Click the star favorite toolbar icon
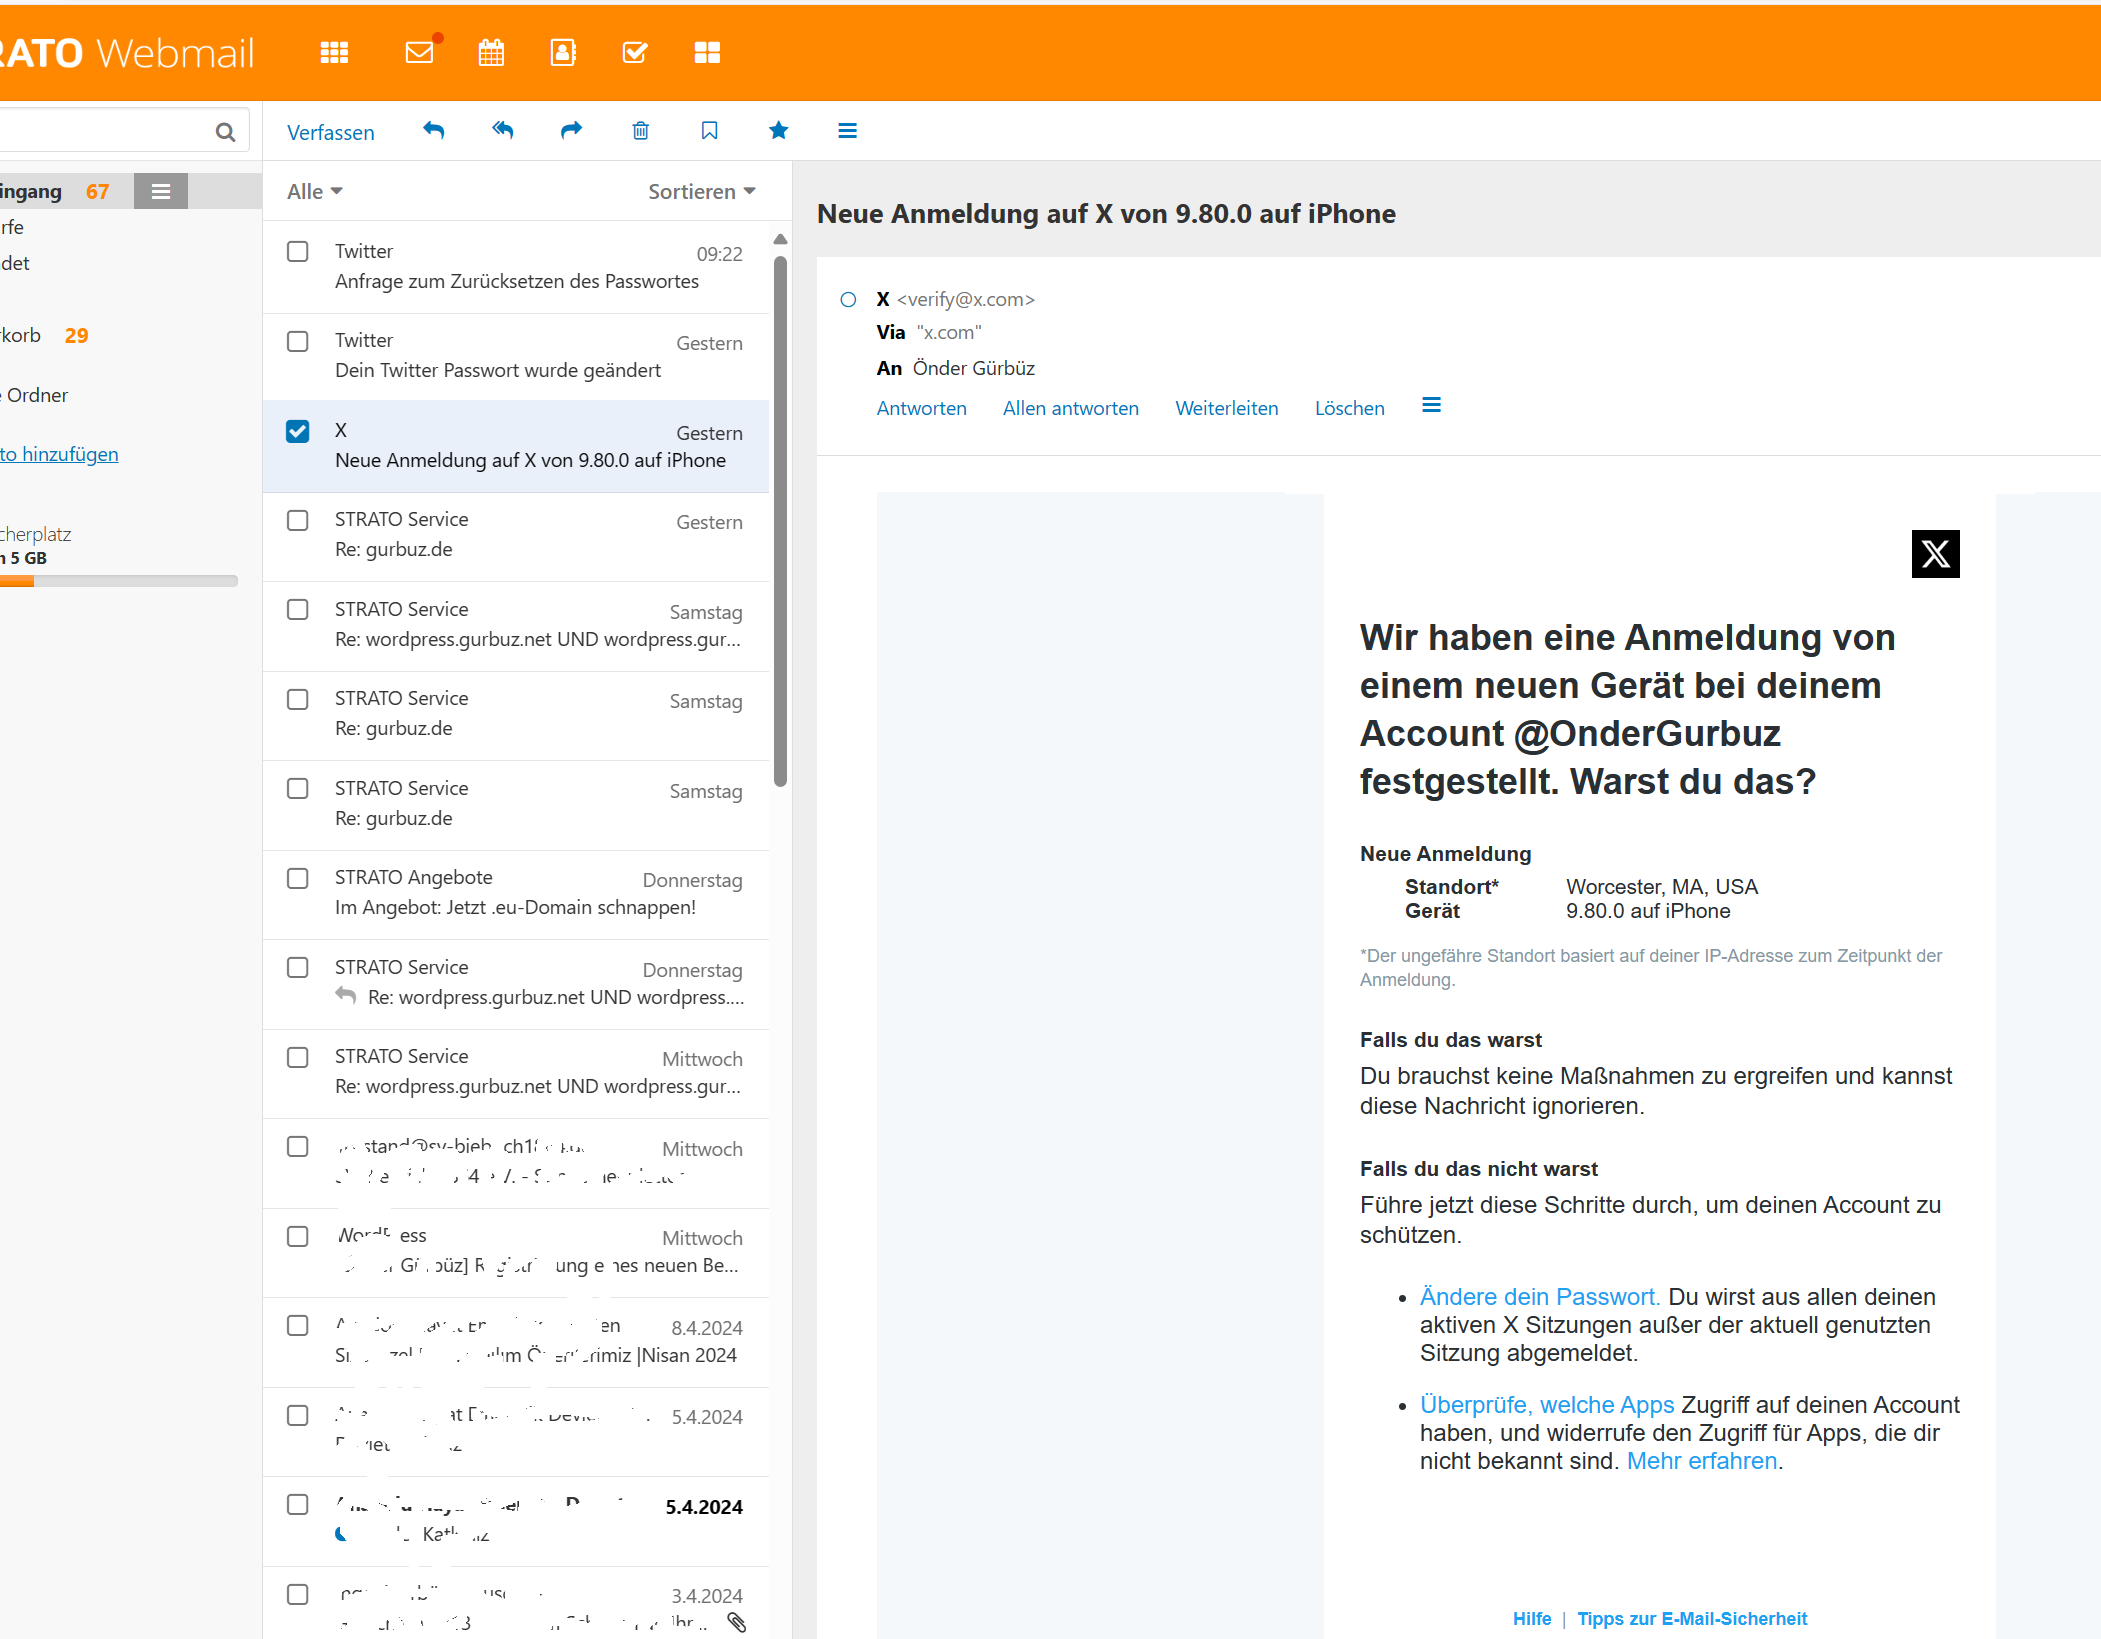The width and height of the screenshot is (2101, 1639). (779, 130)
